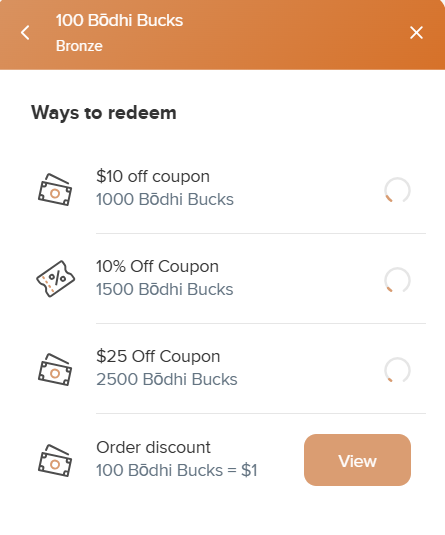The width and height of the screenshot is (445, 535).
Task: Click the cash icon beside $10 off coupon
Action: [x=55, y=189]
